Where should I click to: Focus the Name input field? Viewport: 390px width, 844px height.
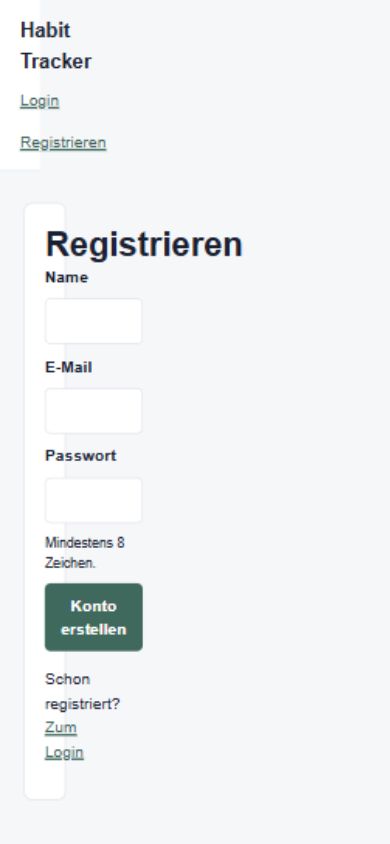coord(94,321)
